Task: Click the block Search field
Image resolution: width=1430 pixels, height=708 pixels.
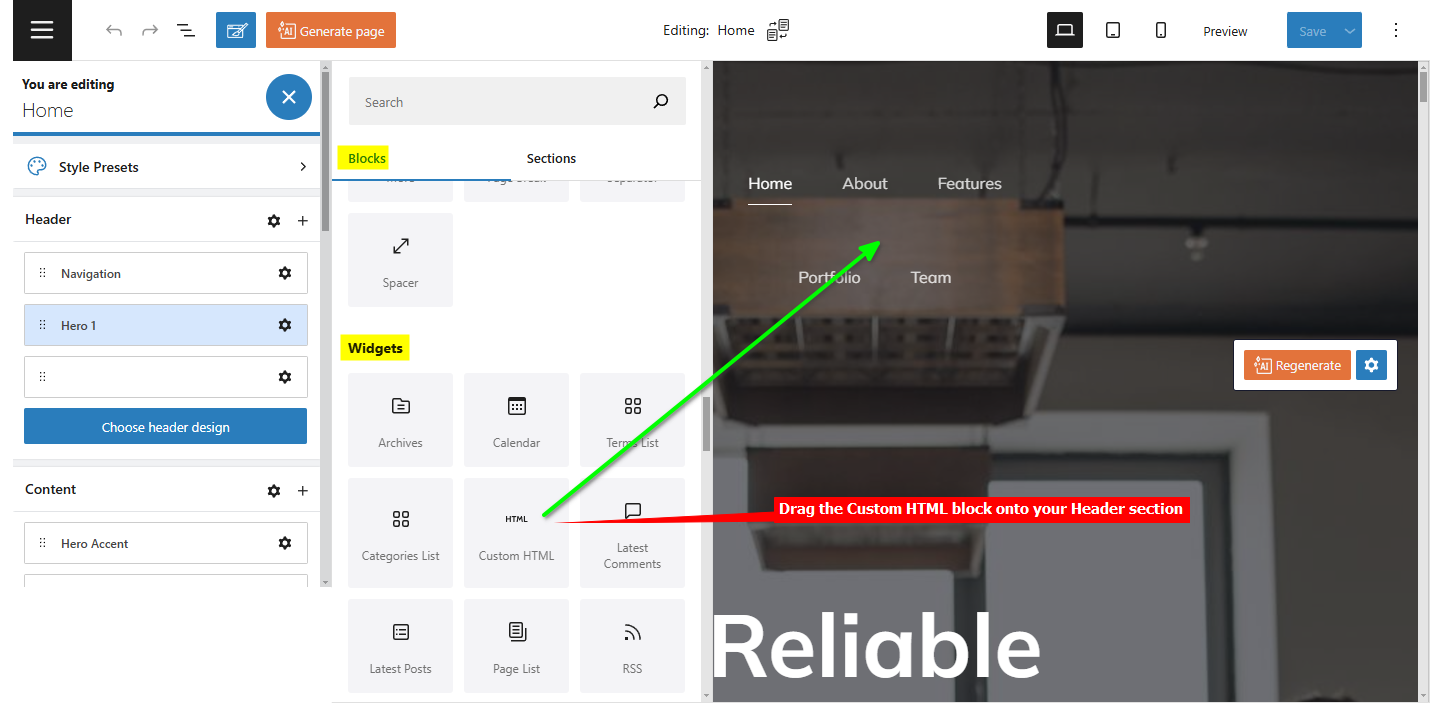Action: (517, 101)
